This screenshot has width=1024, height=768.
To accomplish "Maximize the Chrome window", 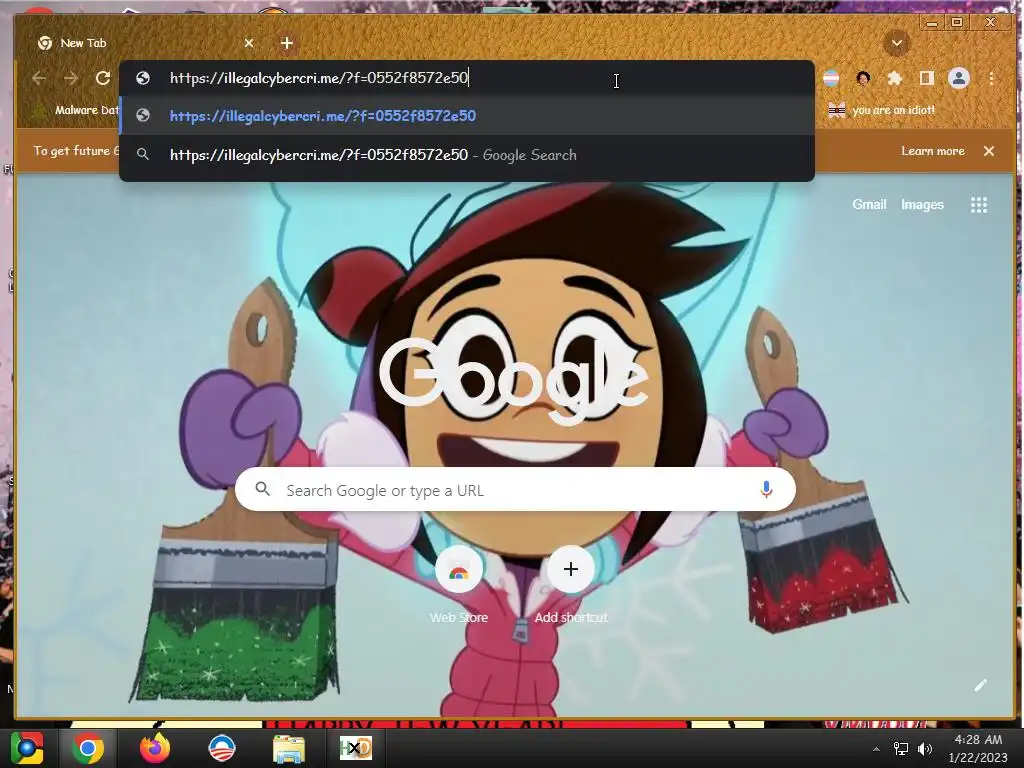I will pos(957,23).
